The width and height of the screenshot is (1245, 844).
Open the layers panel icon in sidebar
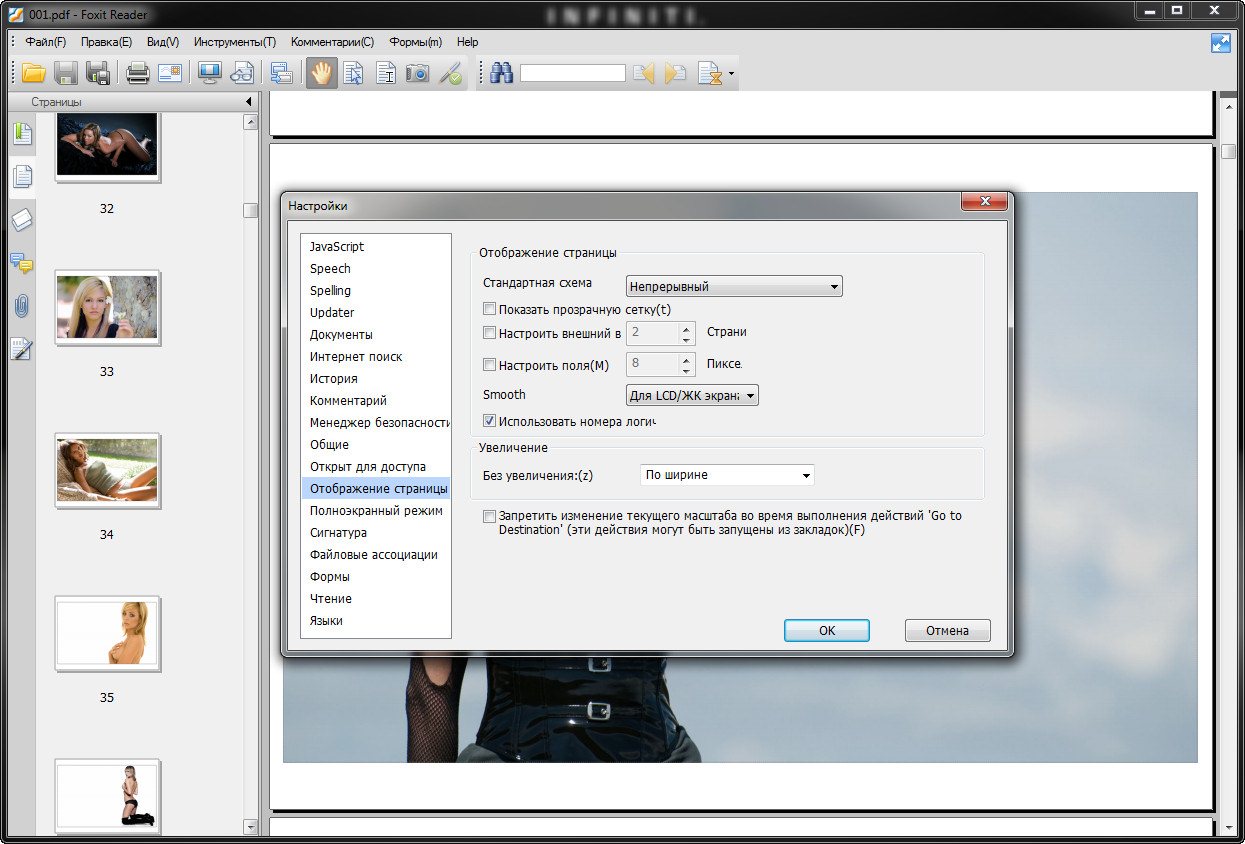pyautogui.click(x=22, y=220)
